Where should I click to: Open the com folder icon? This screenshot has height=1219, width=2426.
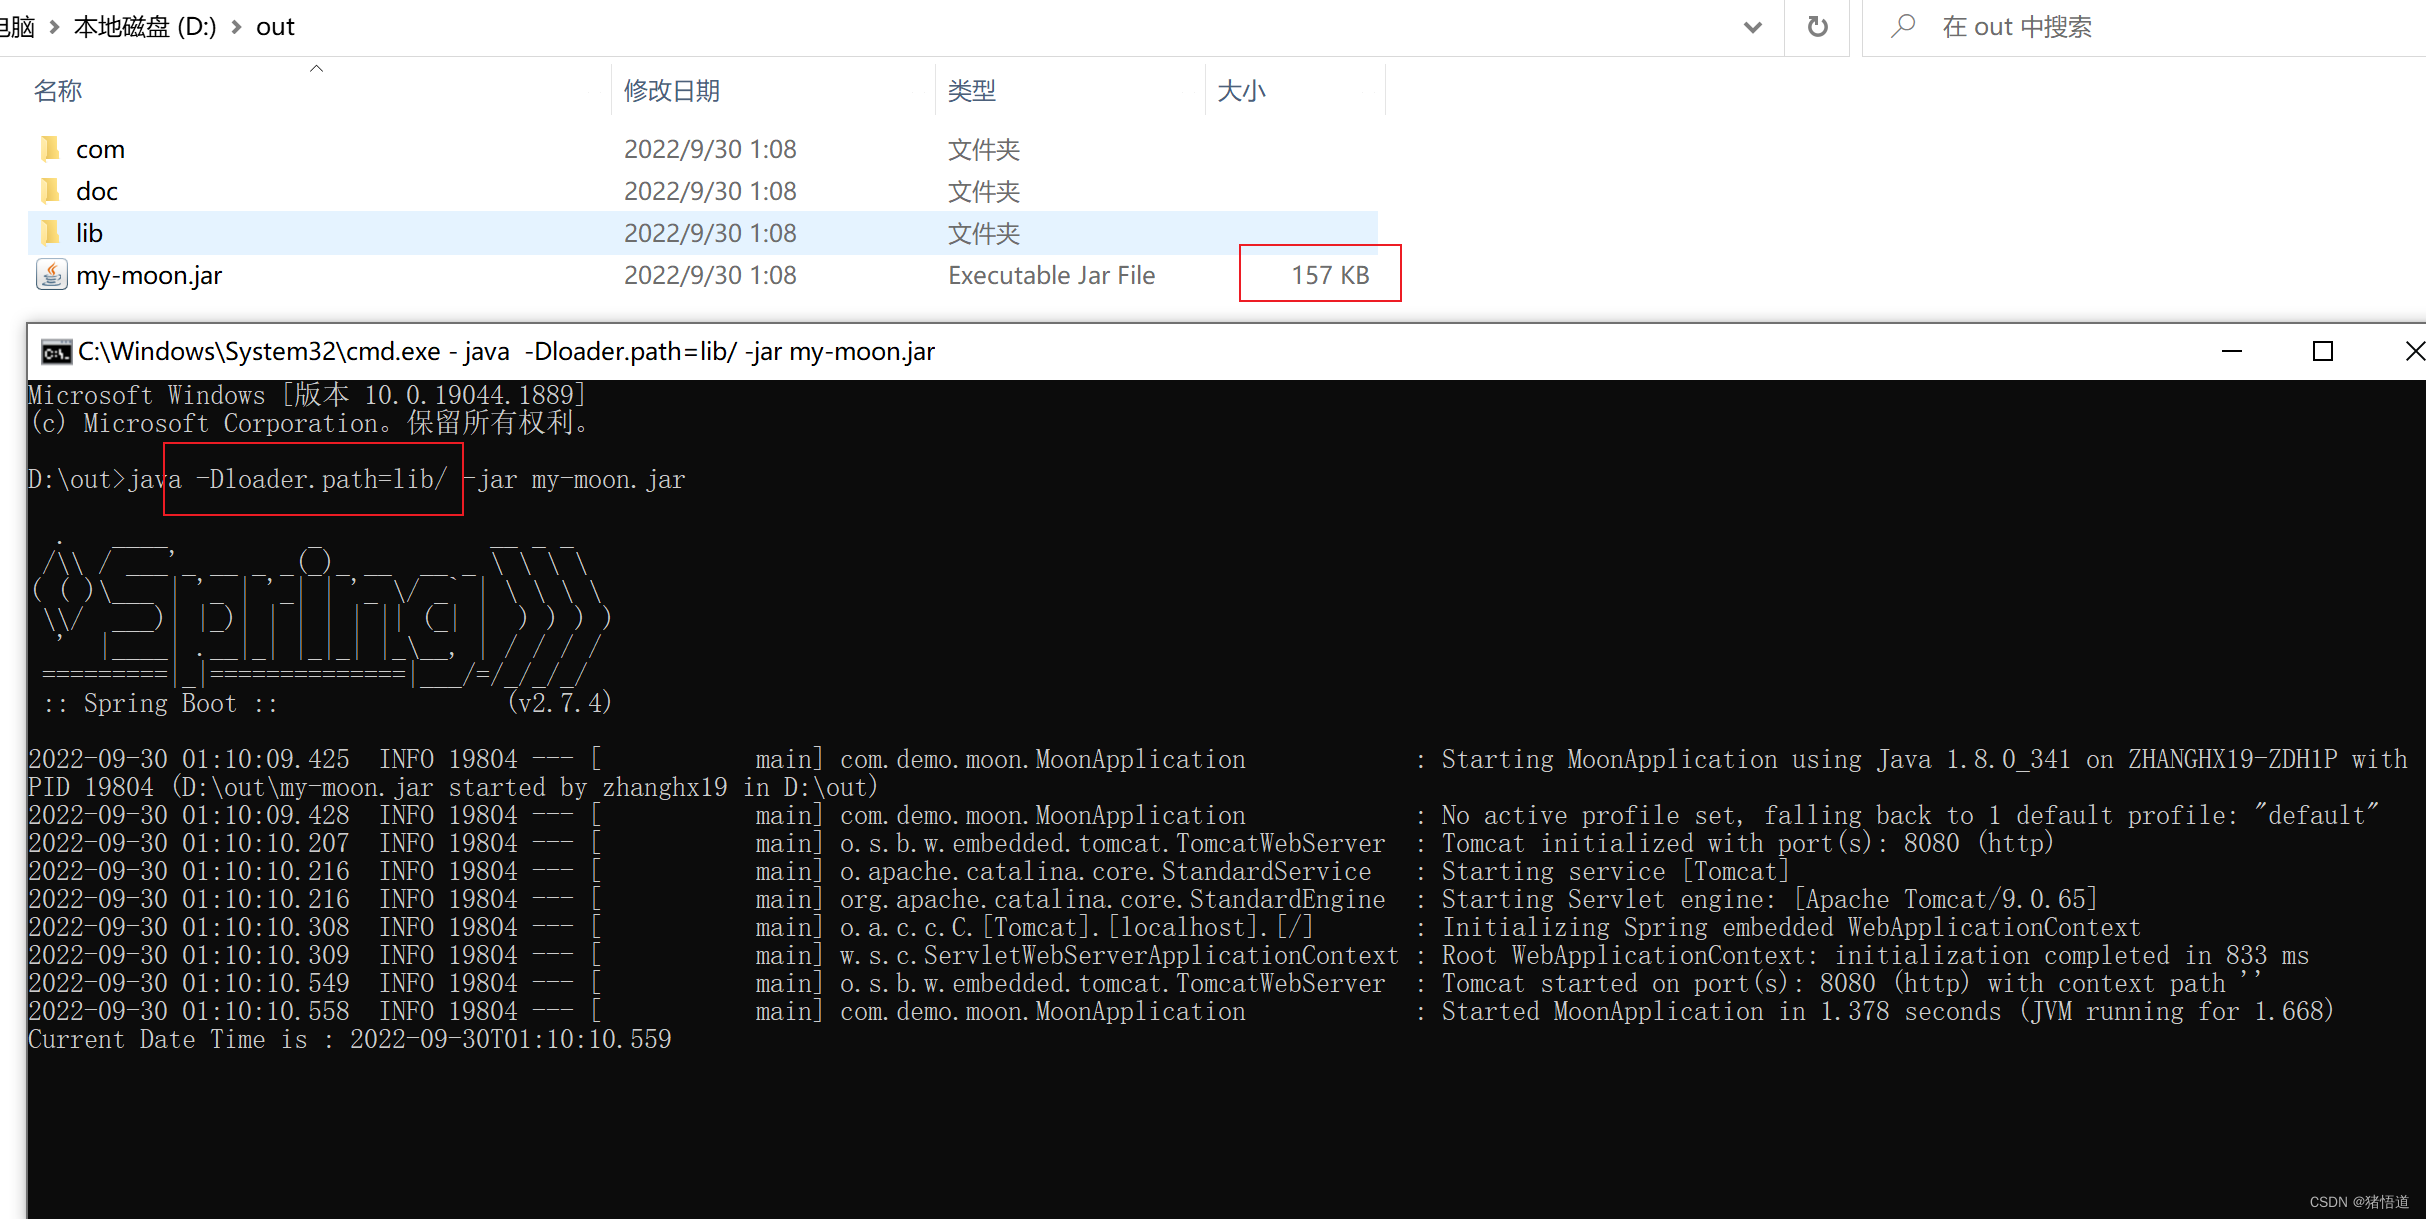pos(50,149)
